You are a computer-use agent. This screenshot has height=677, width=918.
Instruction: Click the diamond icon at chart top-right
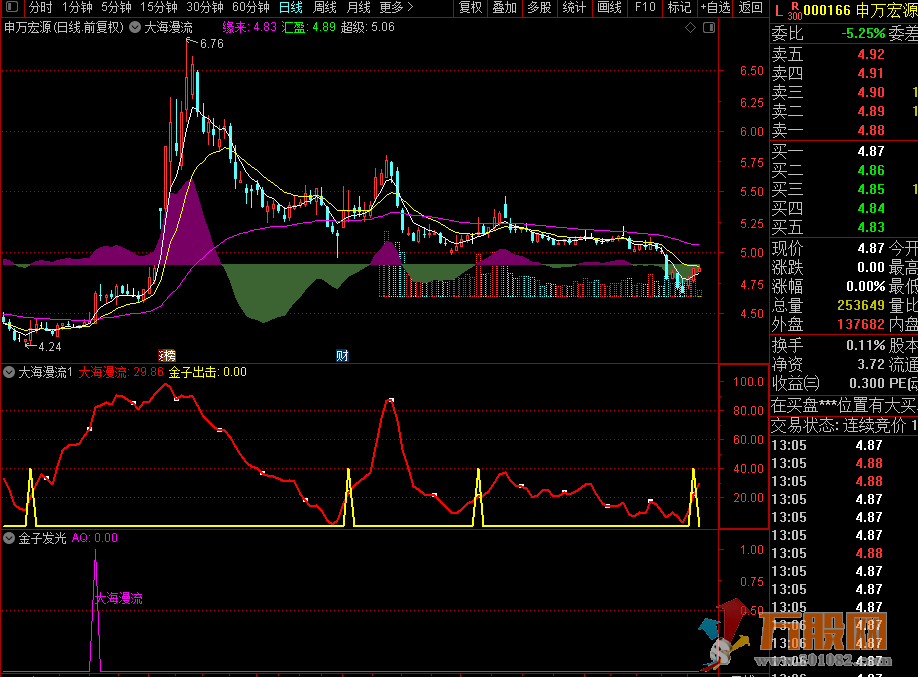click(691, 28)
